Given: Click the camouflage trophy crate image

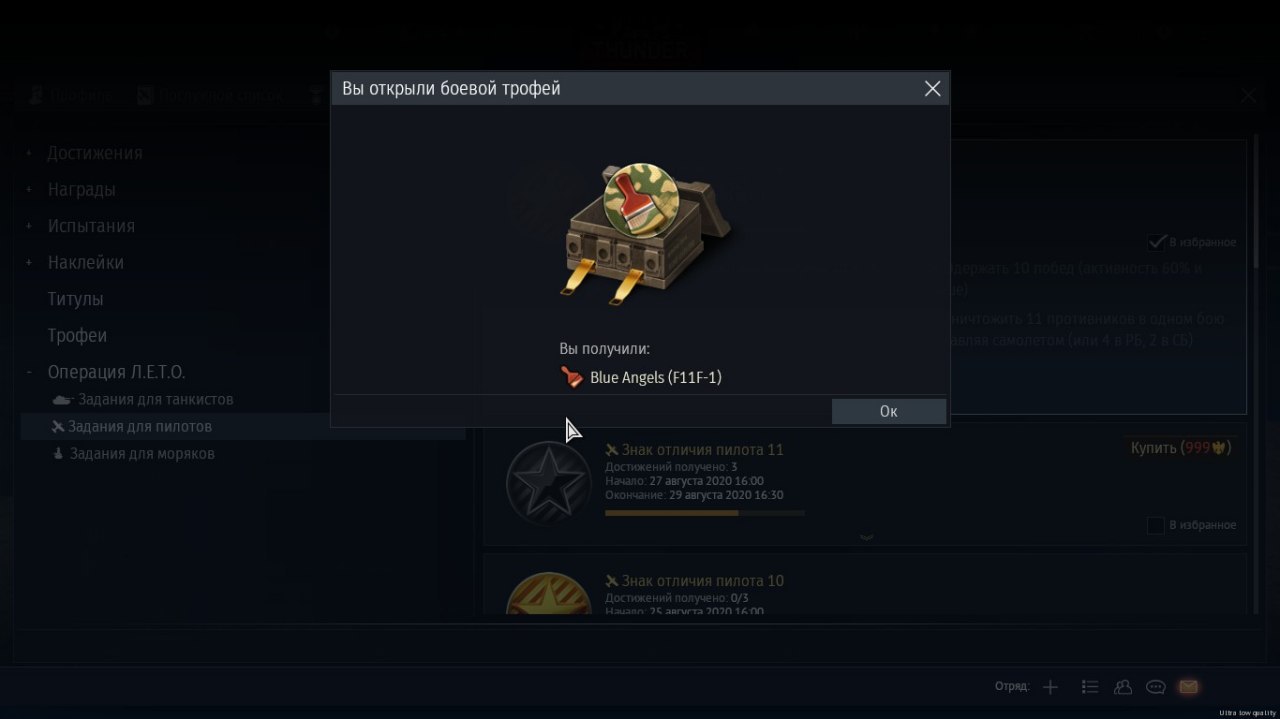Looking at the screenshot, I should click(x=642, y=233).
